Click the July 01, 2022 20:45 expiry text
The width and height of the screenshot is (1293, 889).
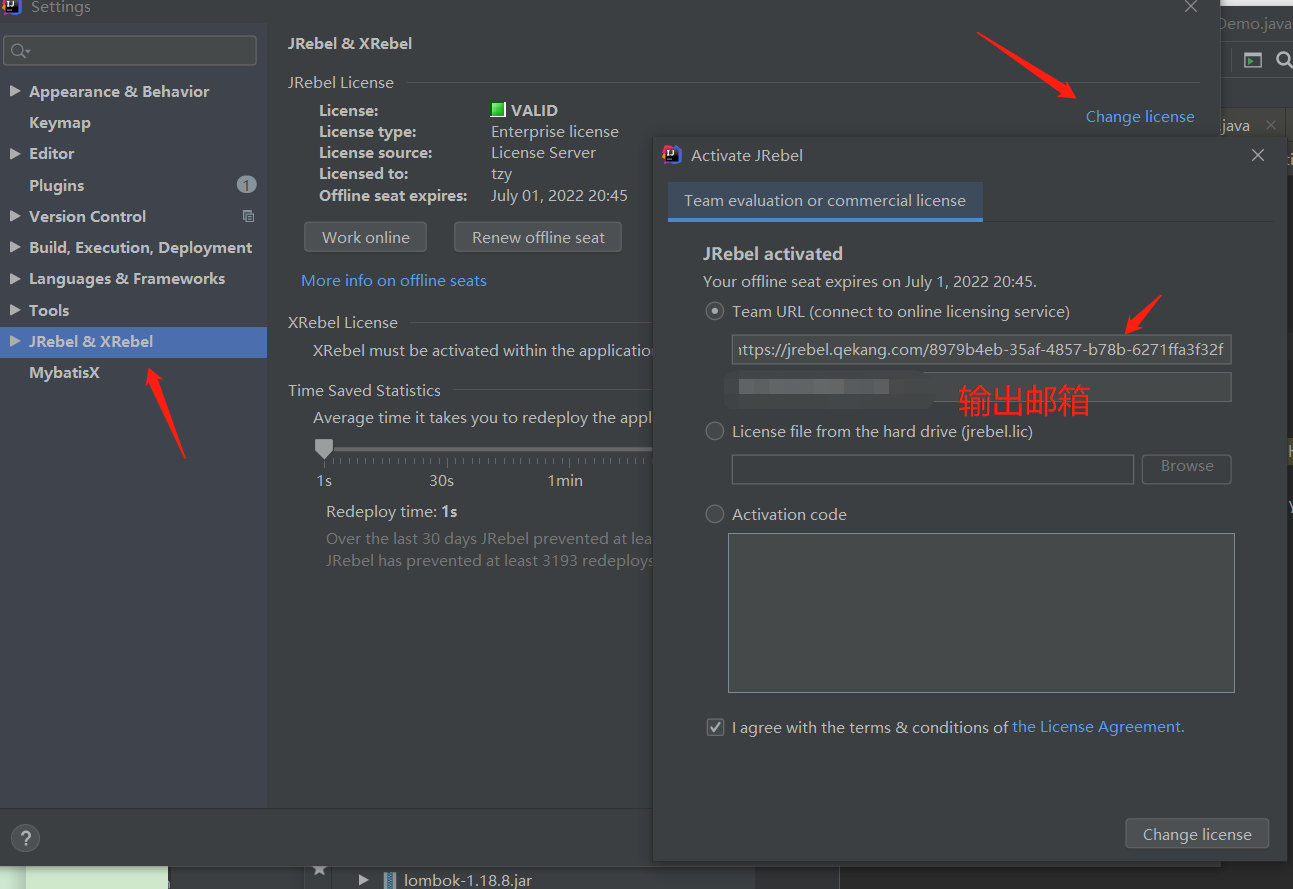coord(559,195)
